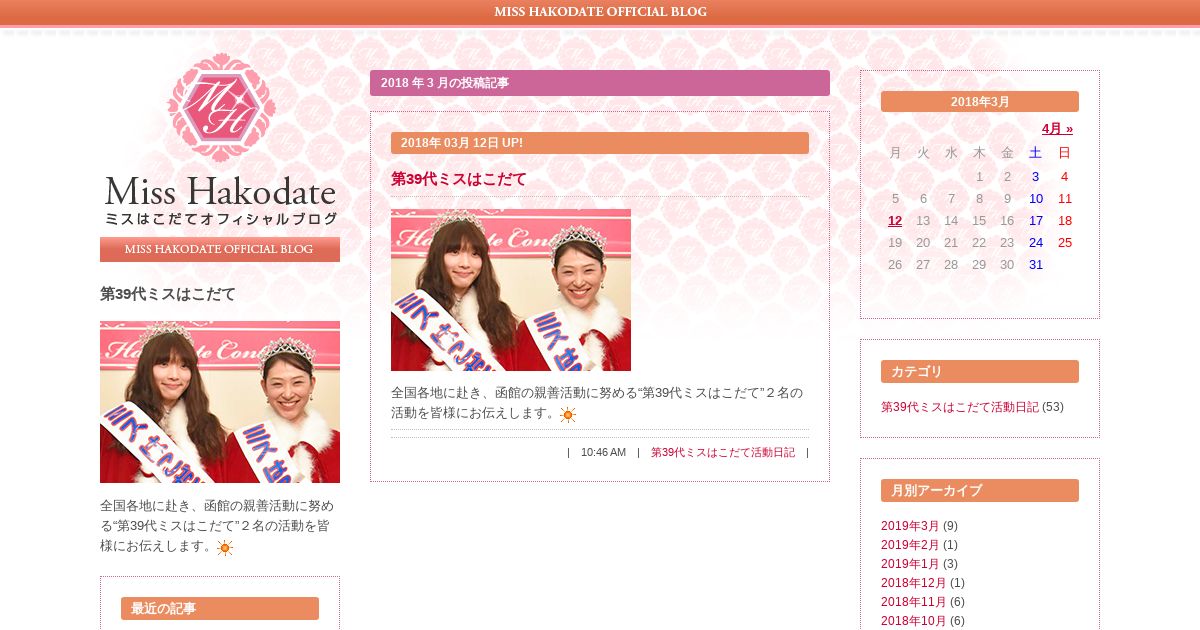Open category 第39代ミスはこだて活動日記 (53)
Image resolution: width=1200 pixels, height=630 pixels.
point(960,407)
